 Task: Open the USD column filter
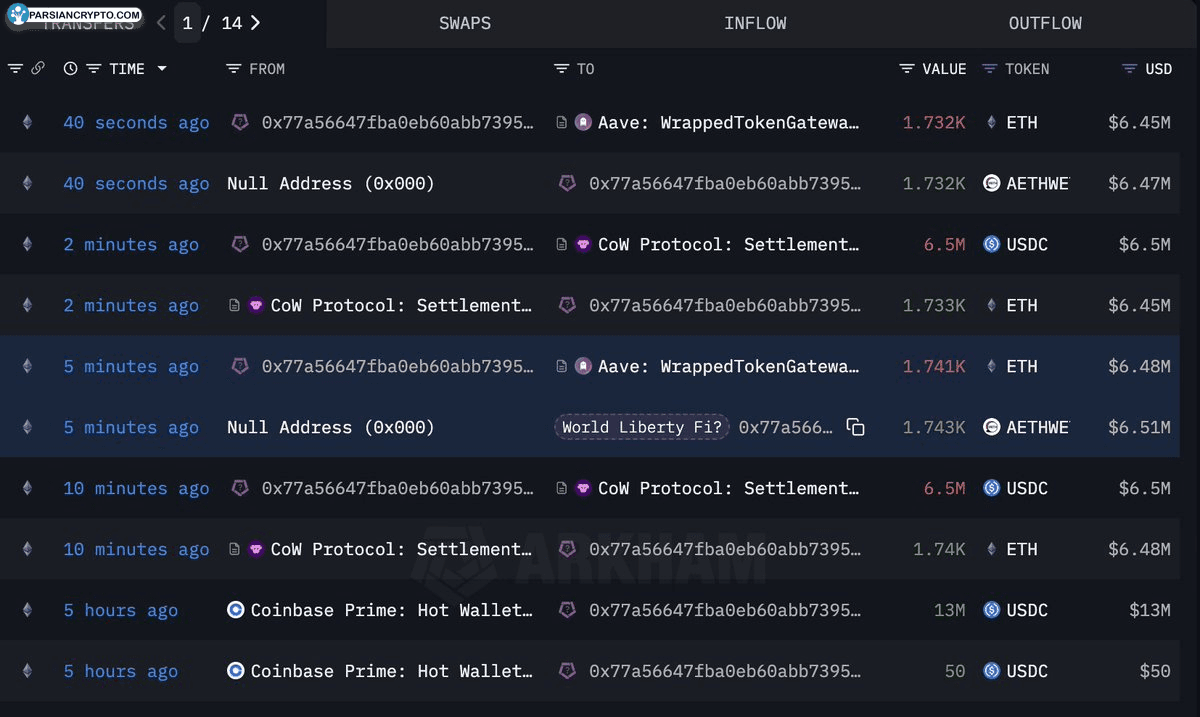(1130, 68)
